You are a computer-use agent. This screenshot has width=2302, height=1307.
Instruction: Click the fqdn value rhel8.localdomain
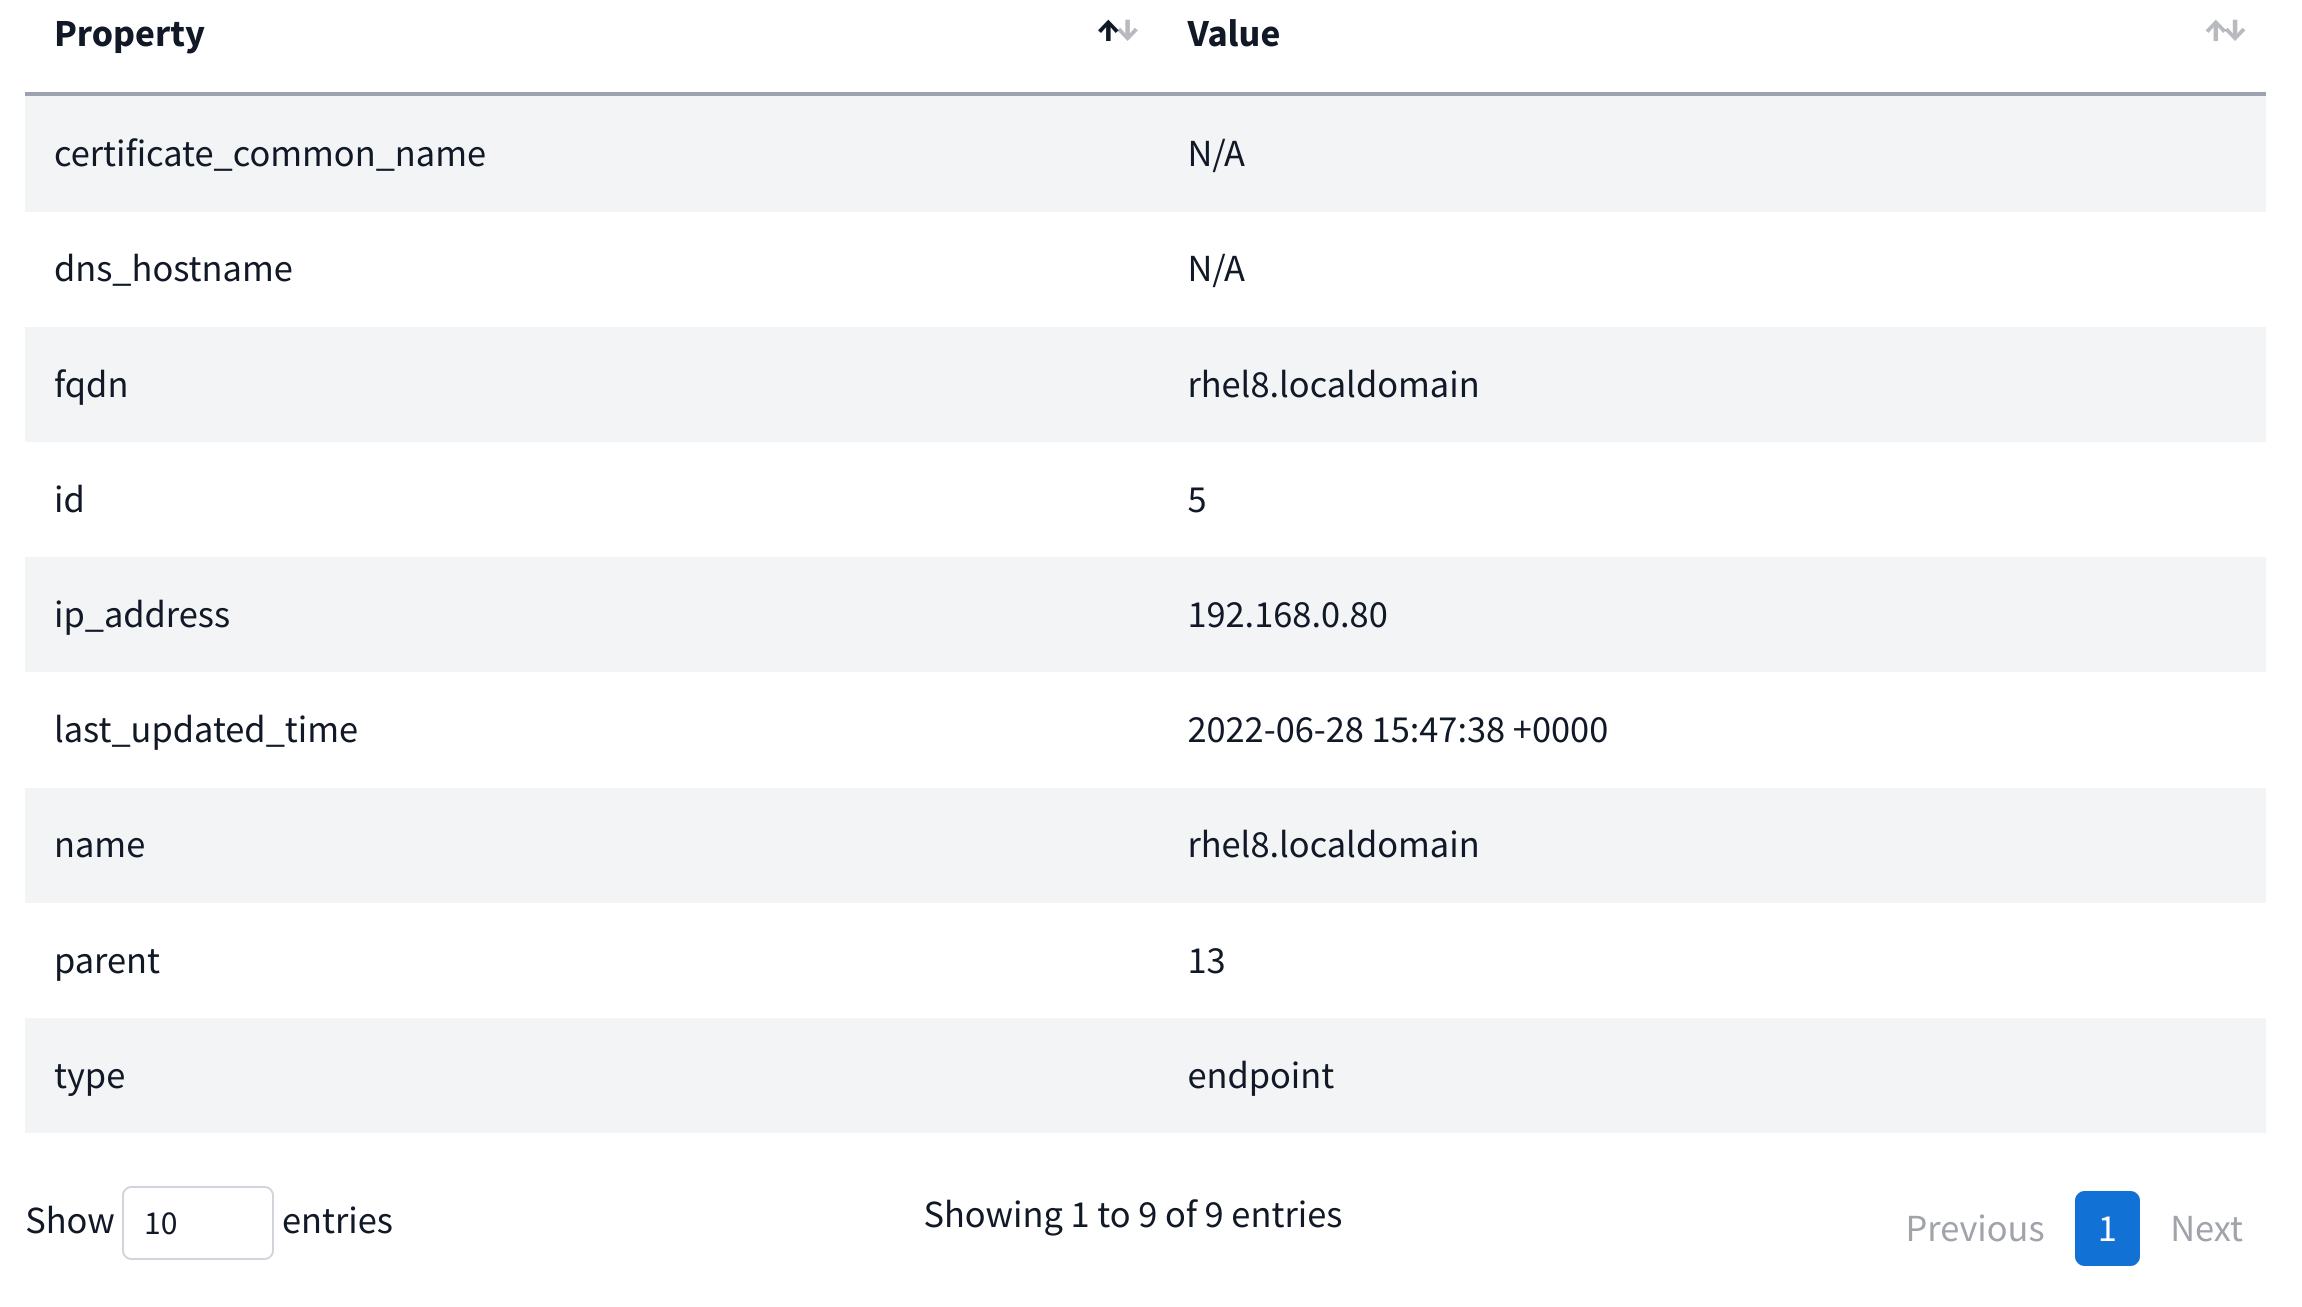click(x=1332, y=385)
